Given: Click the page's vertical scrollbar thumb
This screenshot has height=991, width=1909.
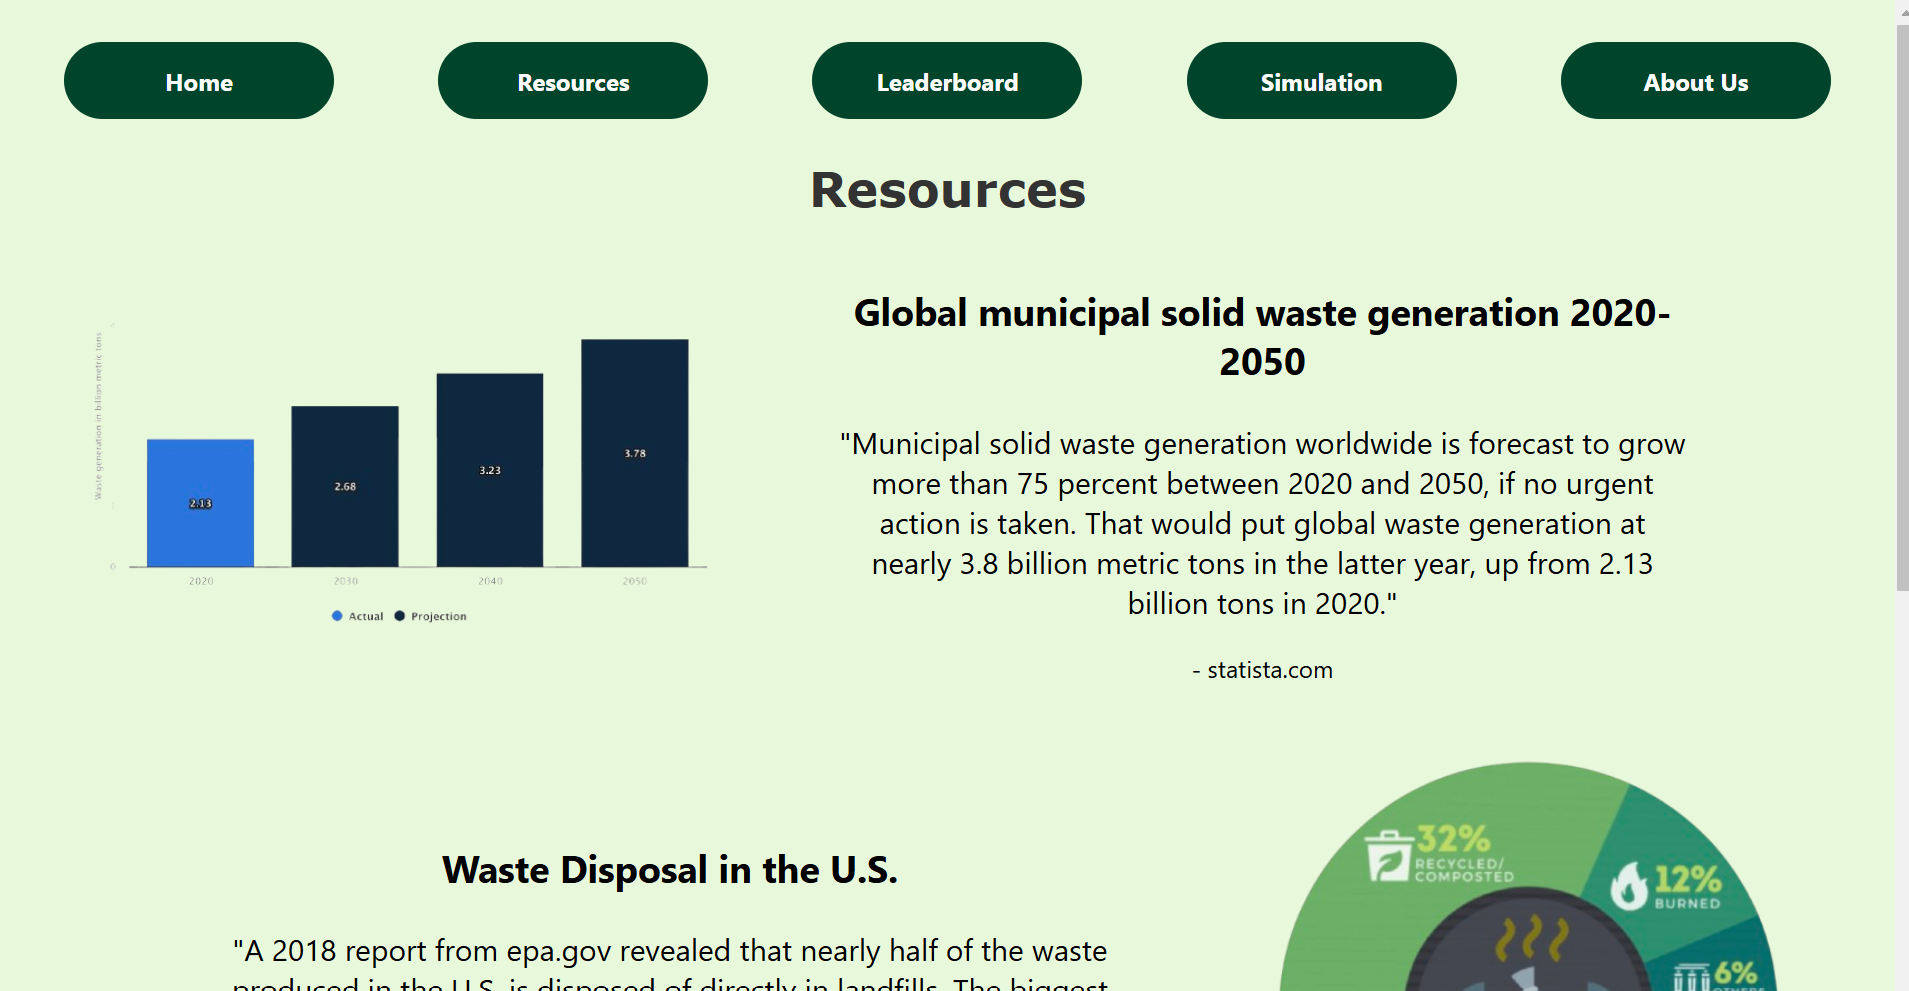Looking at the screenshot, I should coord(1902,308).
